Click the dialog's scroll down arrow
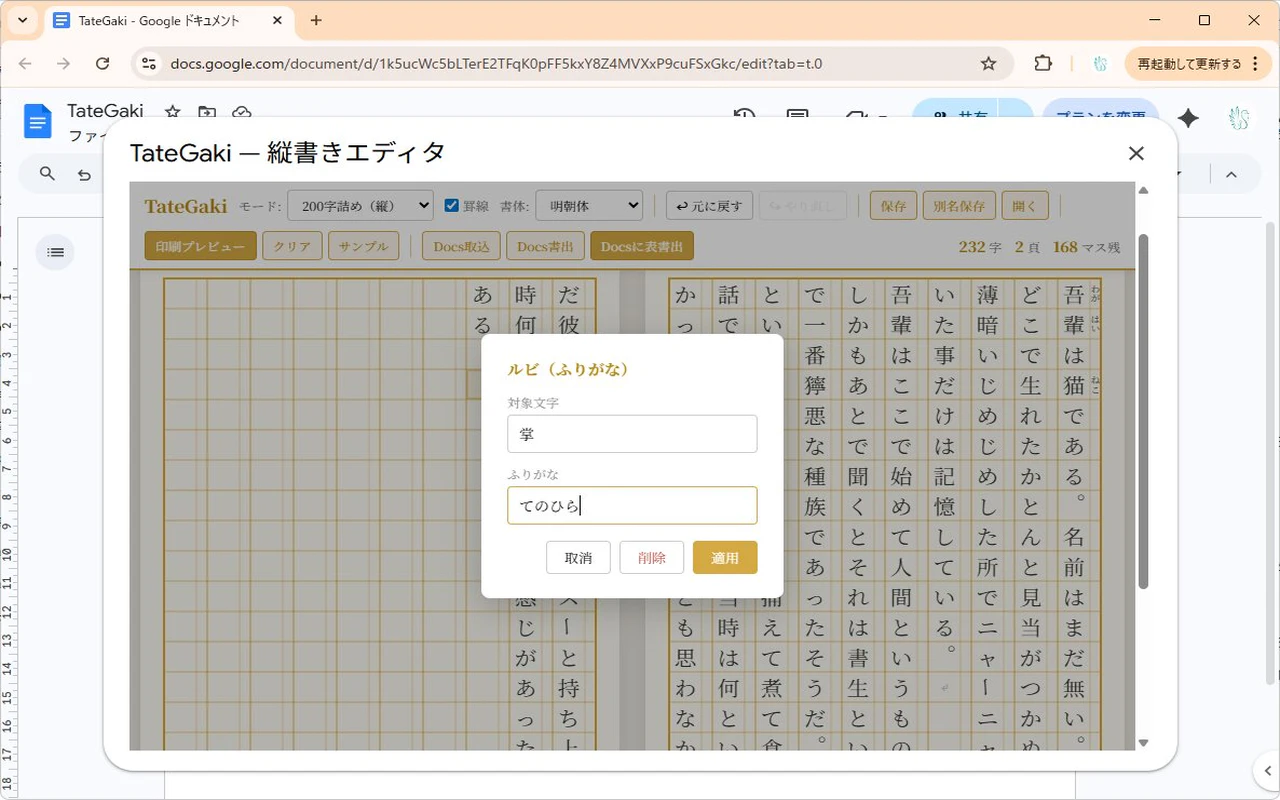Viewport: 1280px width, 800px height. coord(1144,743)
